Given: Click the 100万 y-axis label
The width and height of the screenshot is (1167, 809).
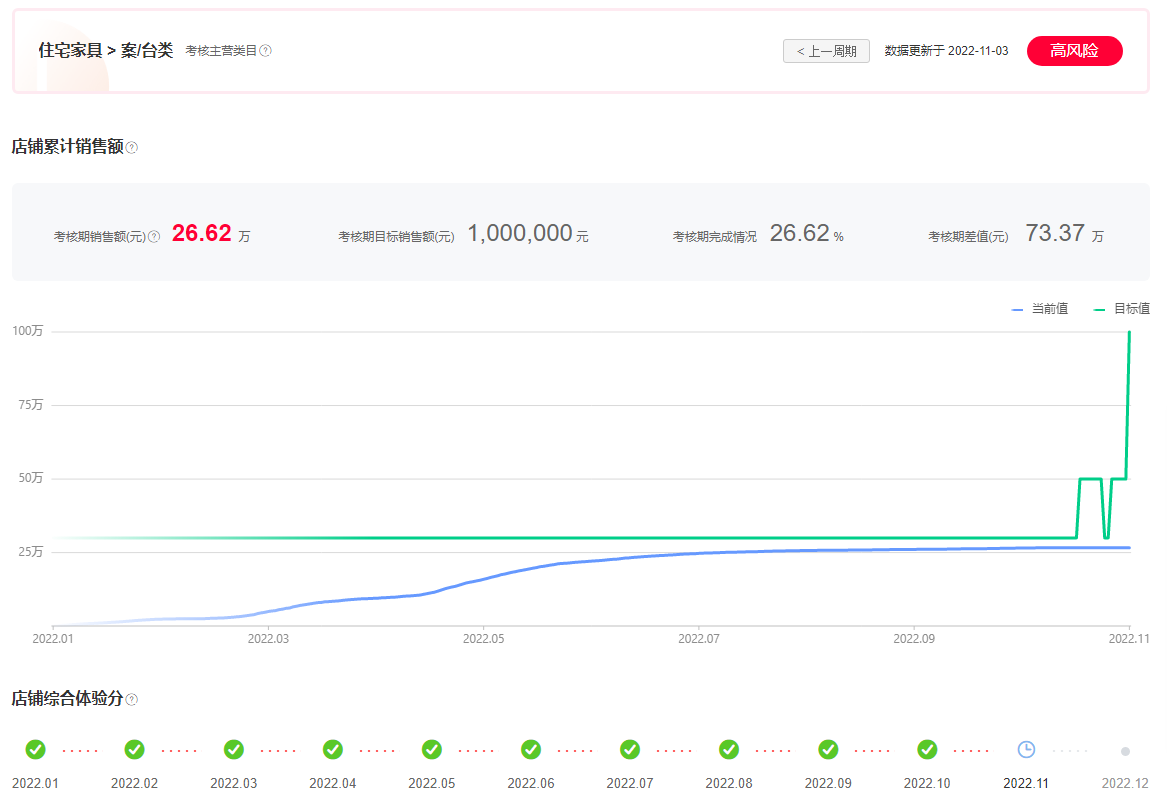Looking at the screenshot, I should point(28,330).
